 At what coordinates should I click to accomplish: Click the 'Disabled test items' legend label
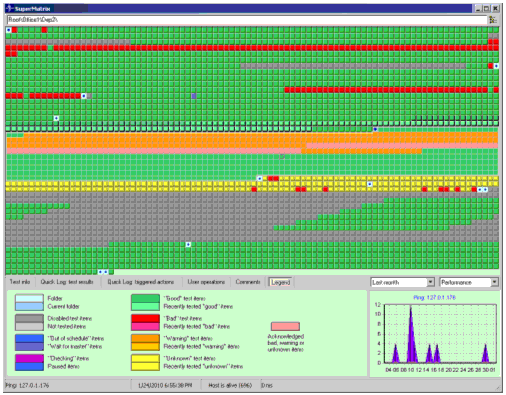coord(70,318)
